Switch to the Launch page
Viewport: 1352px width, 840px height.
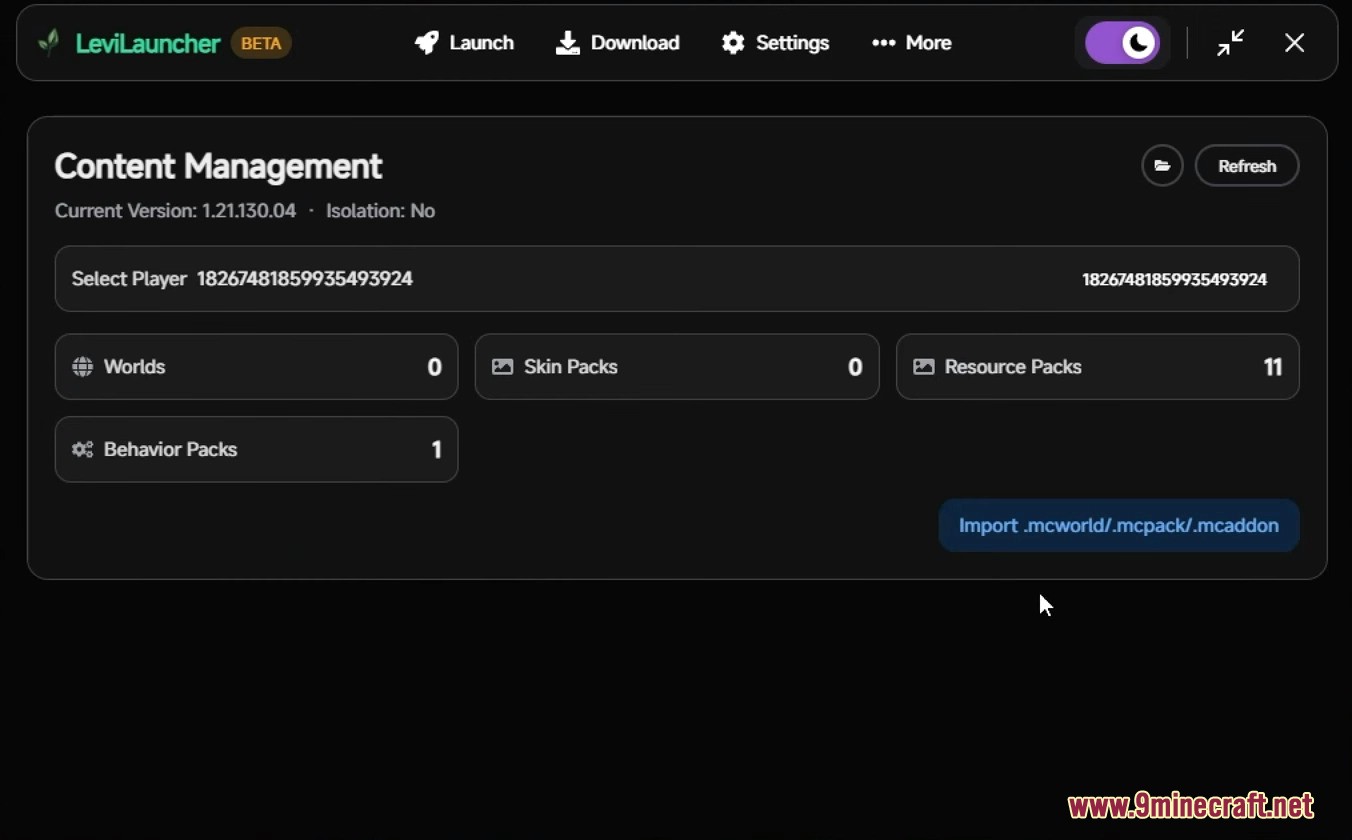point(481,43)
